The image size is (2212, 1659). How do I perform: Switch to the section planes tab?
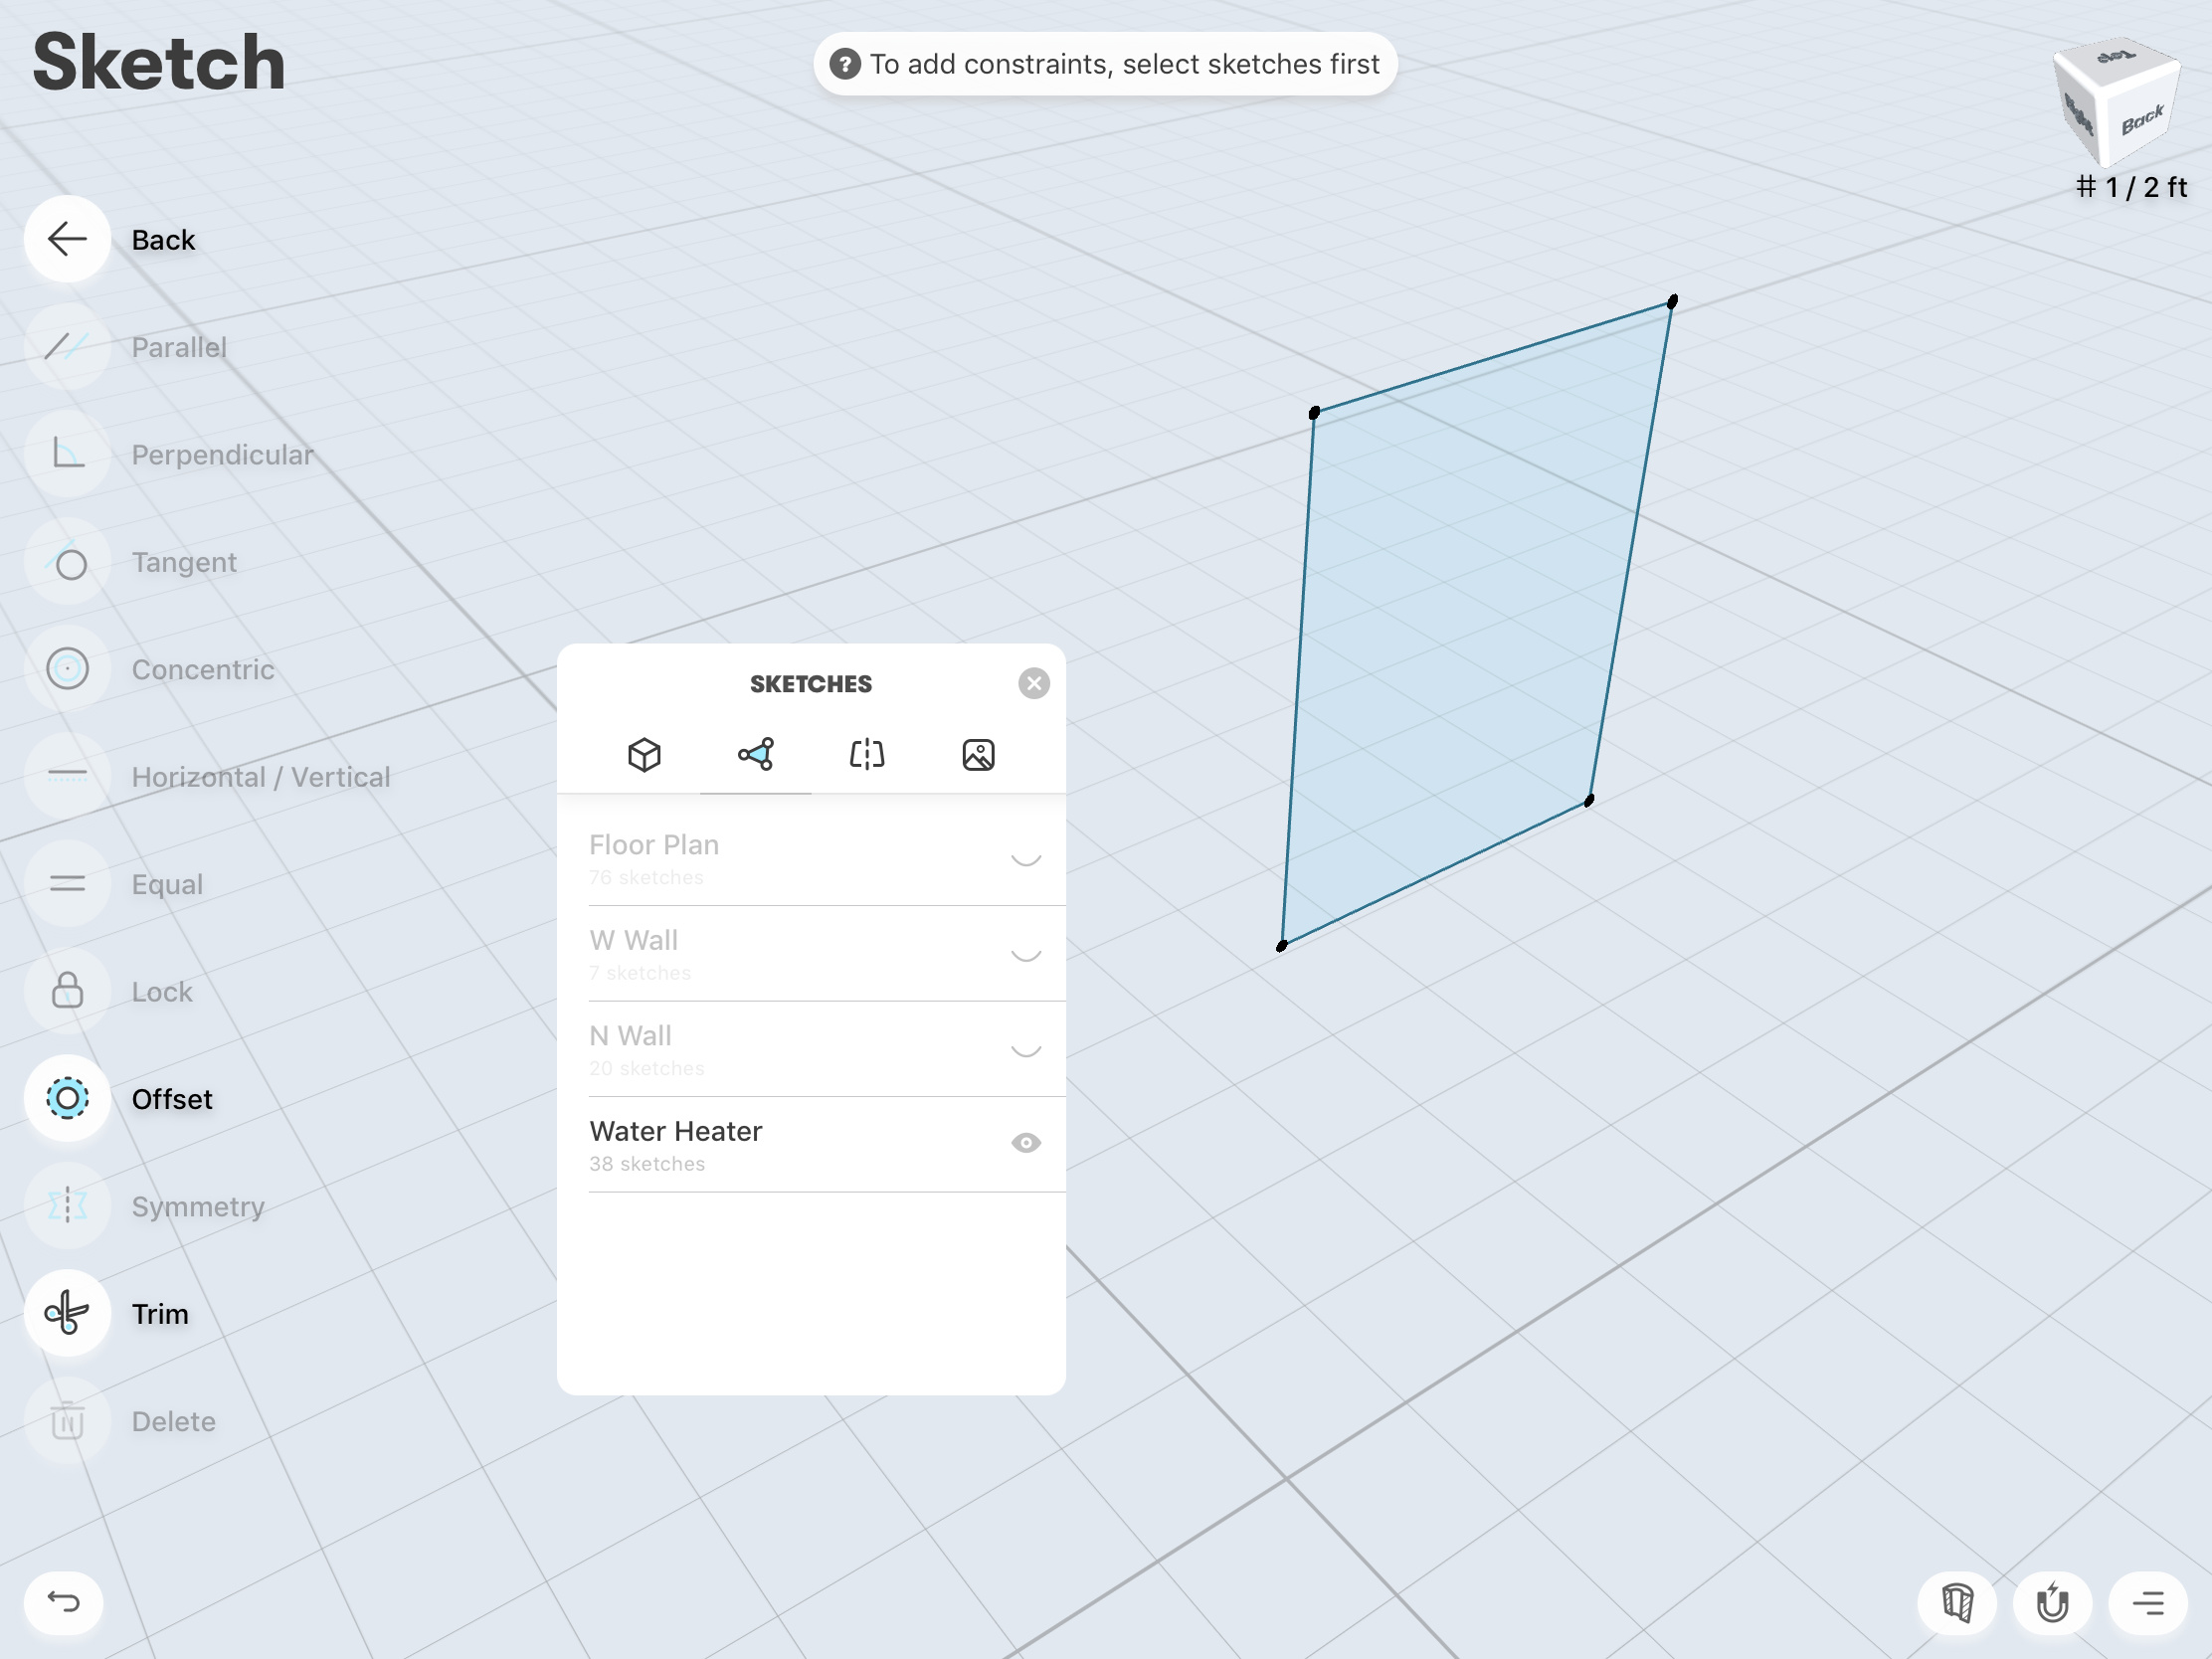pos(867,755)
